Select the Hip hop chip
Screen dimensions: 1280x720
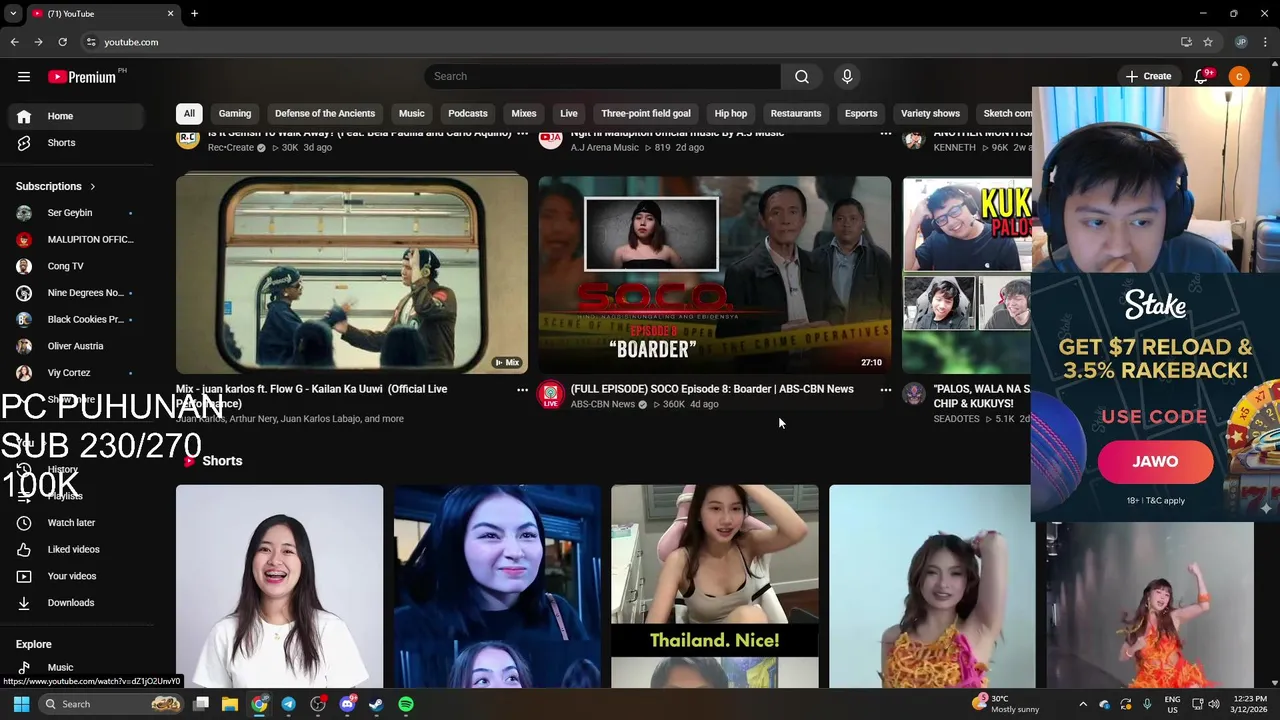coord(731,113)
